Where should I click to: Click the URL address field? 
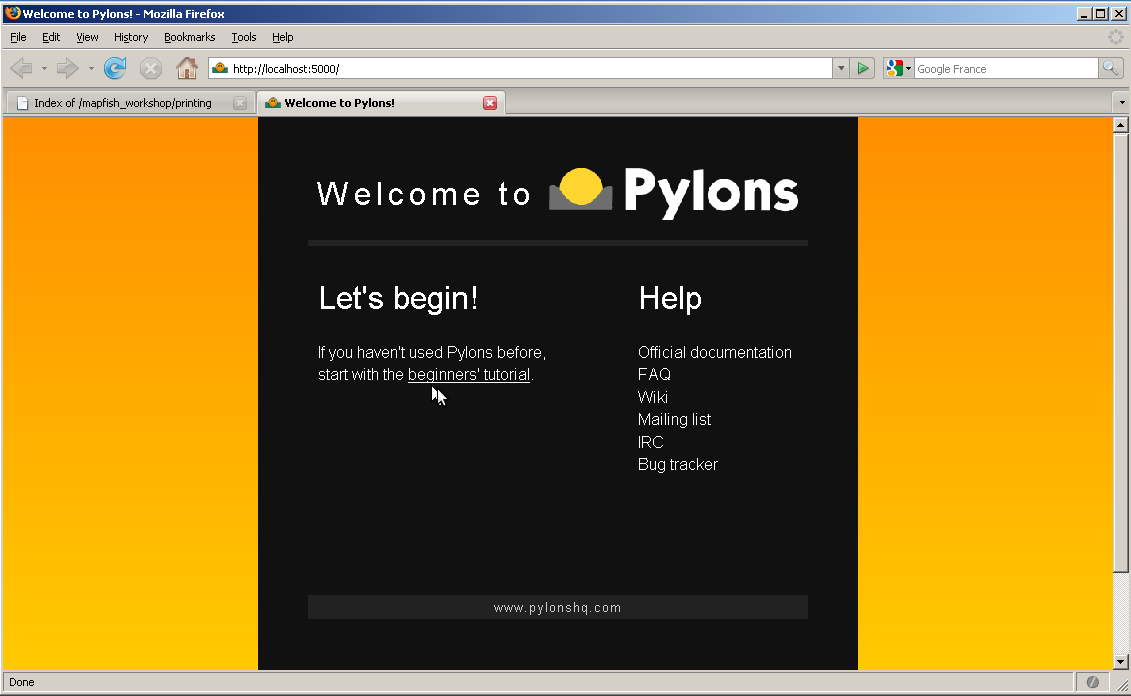(x=530, y=69)
